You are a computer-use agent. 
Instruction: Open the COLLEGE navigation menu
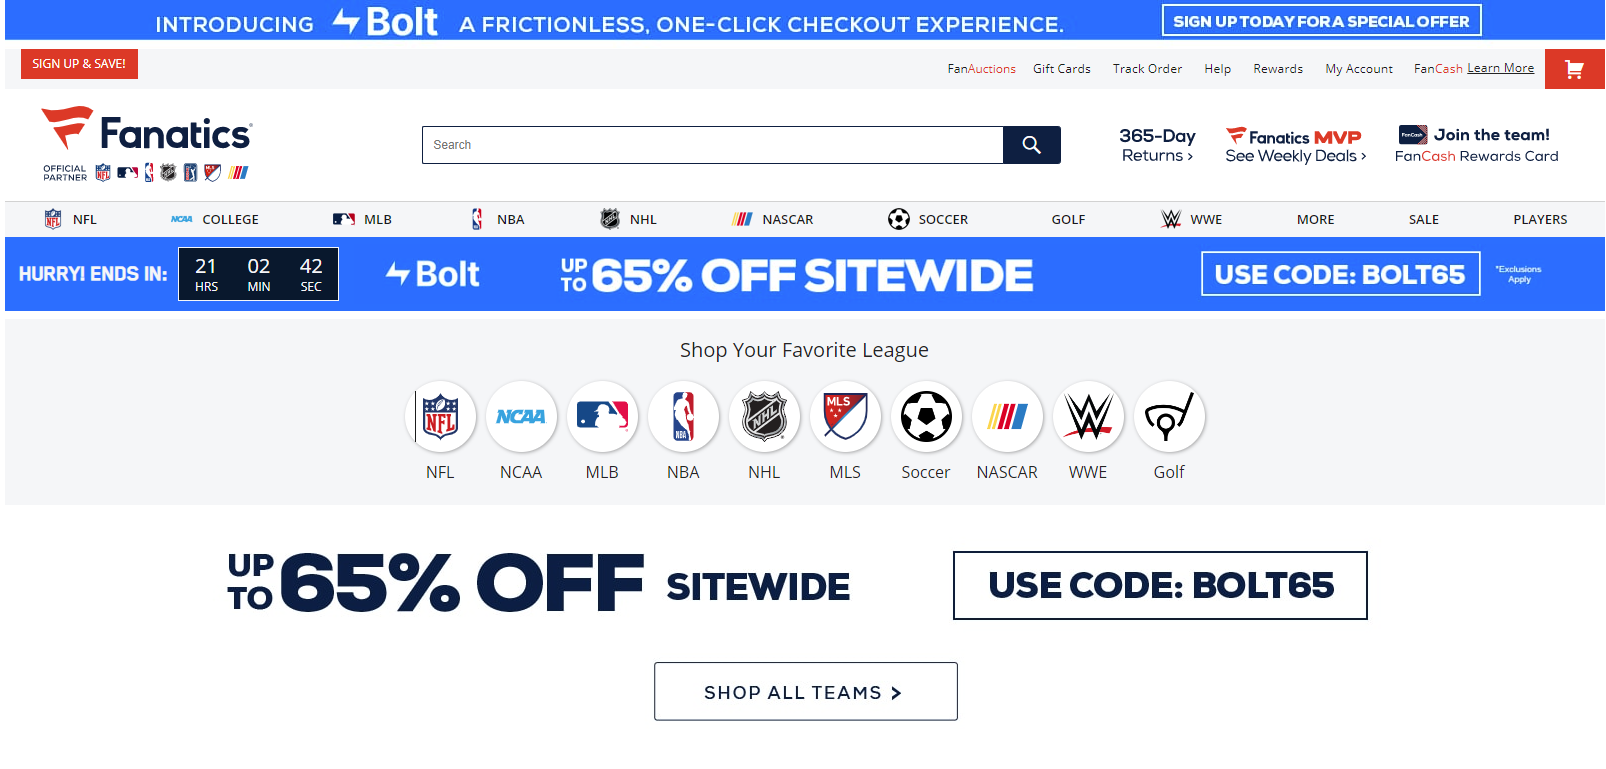coord(230,220)
